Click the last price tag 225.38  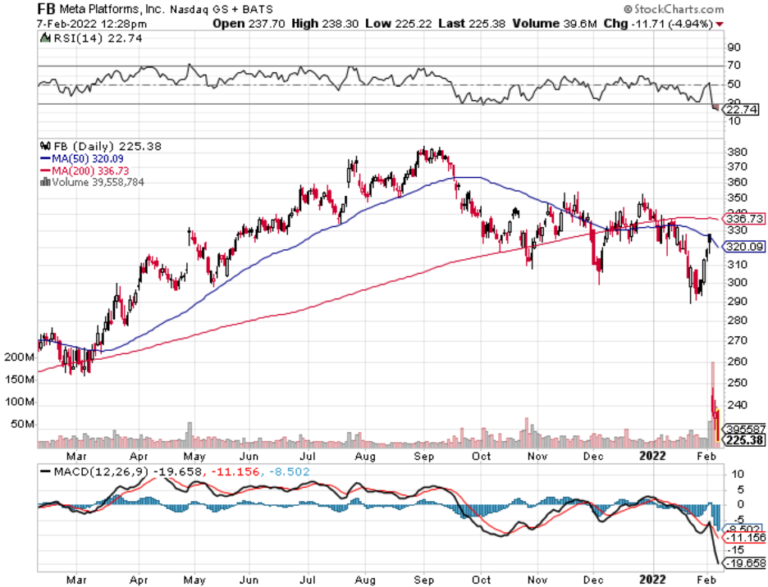744,440
